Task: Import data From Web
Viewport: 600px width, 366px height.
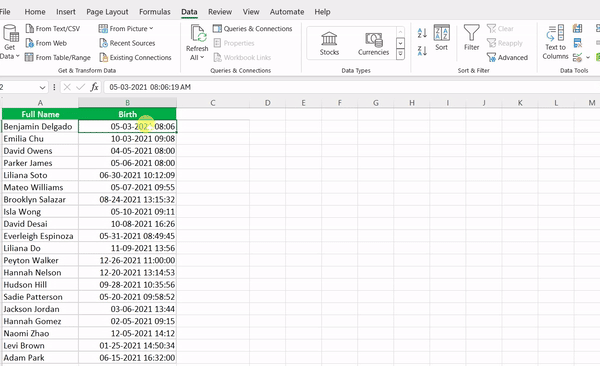Action: coord(46,43)
